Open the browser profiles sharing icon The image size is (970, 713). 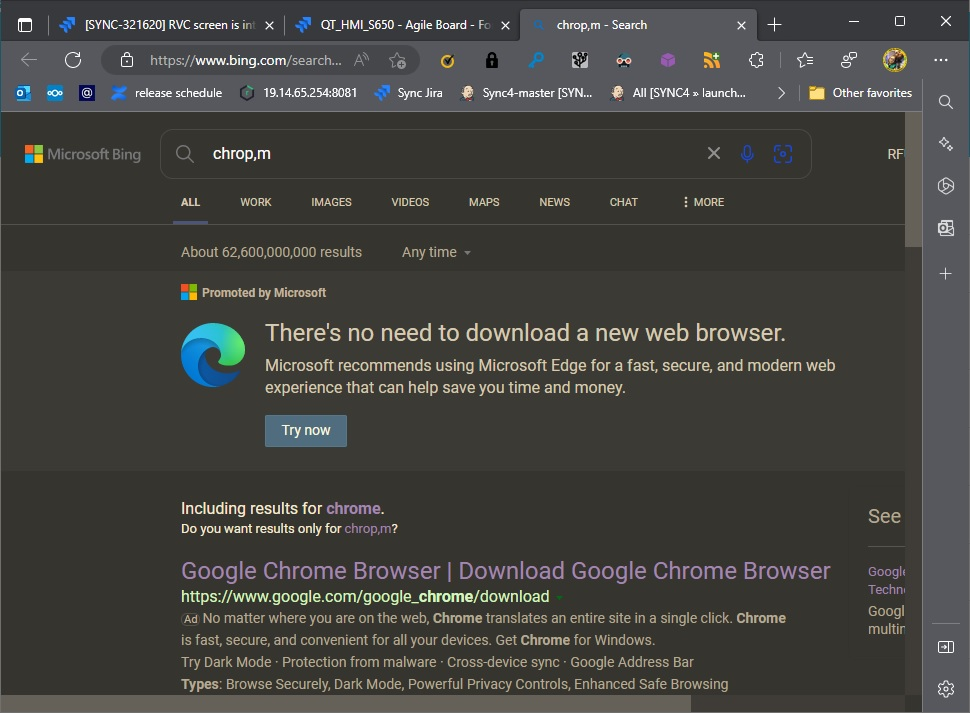point(849,60)
